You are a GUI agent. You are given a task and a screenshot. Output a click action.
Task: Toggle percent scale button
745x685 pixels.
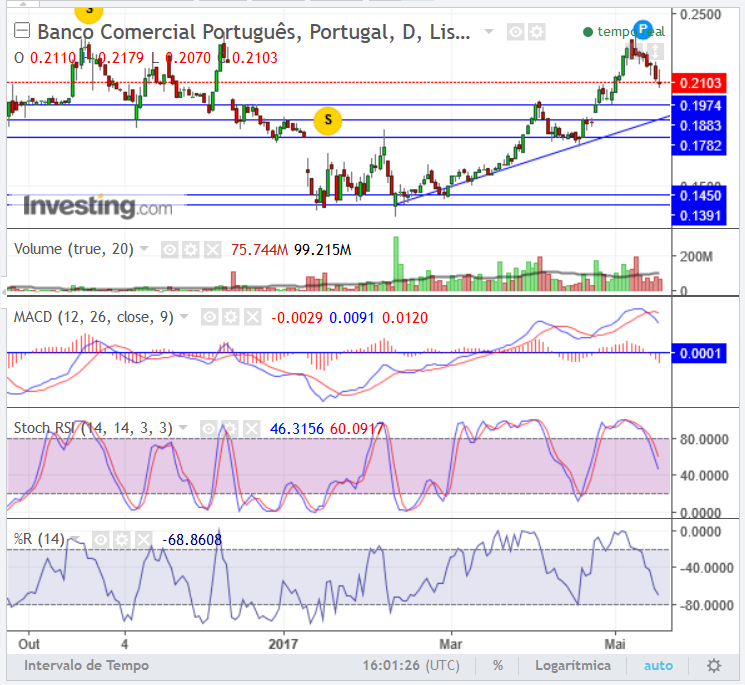(x=497, y=666)
